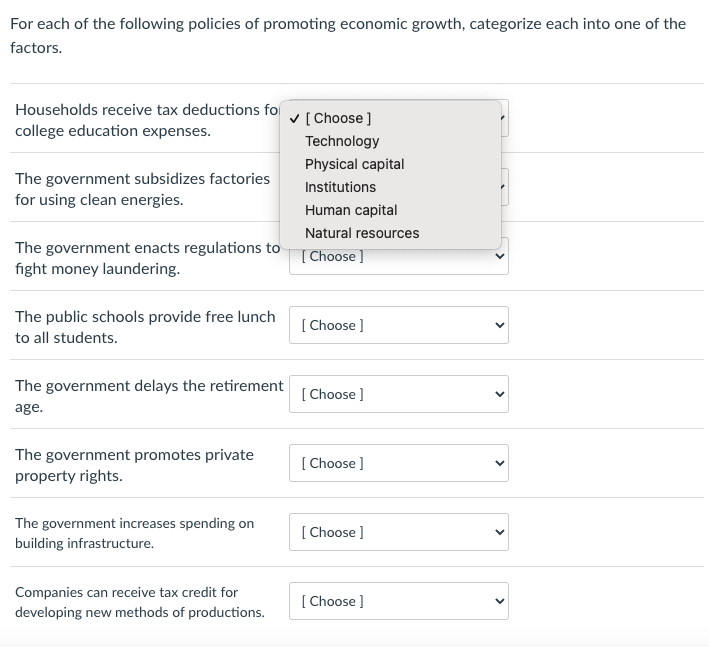
Task: Choose Natural resources in dropdown list
Action: click(362, 233)
